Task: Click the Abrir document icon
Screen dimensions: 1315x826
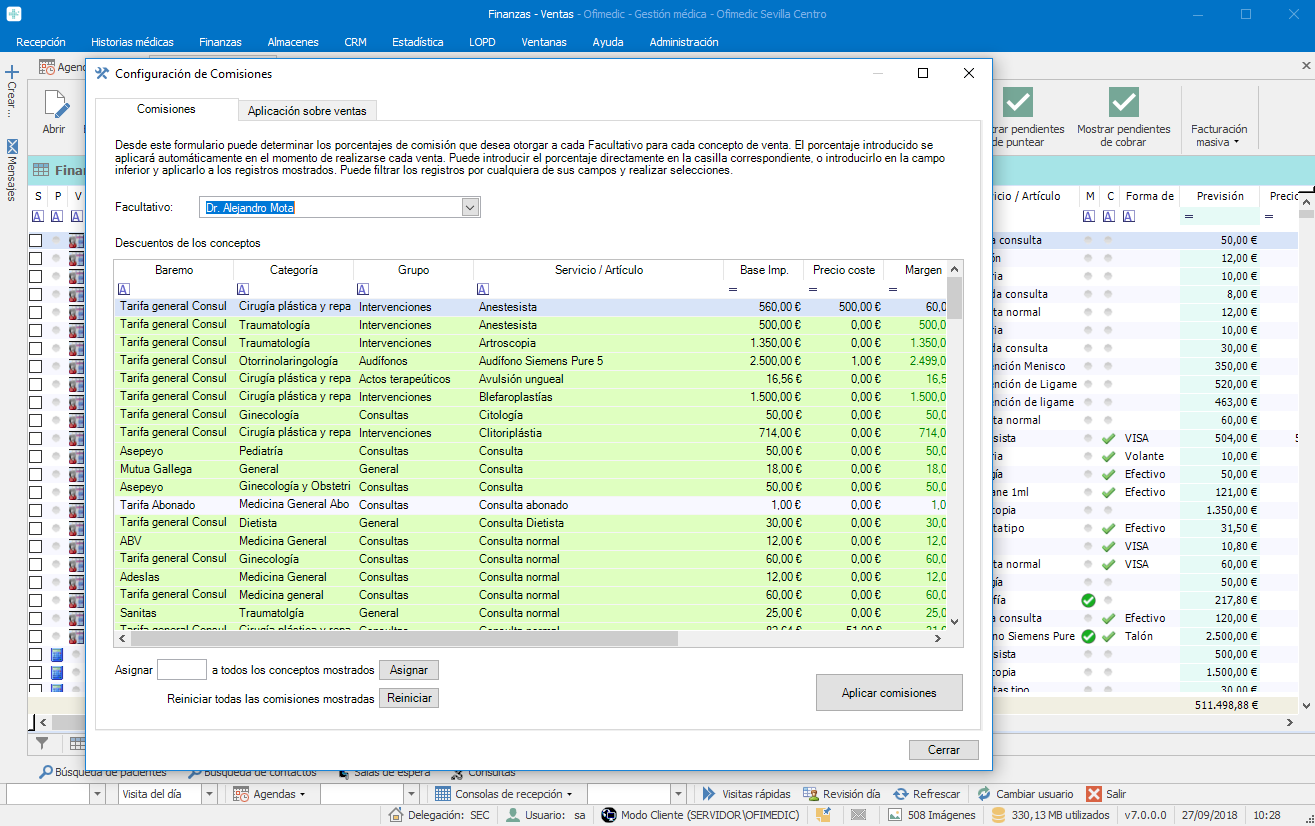Action: [54, 105]
